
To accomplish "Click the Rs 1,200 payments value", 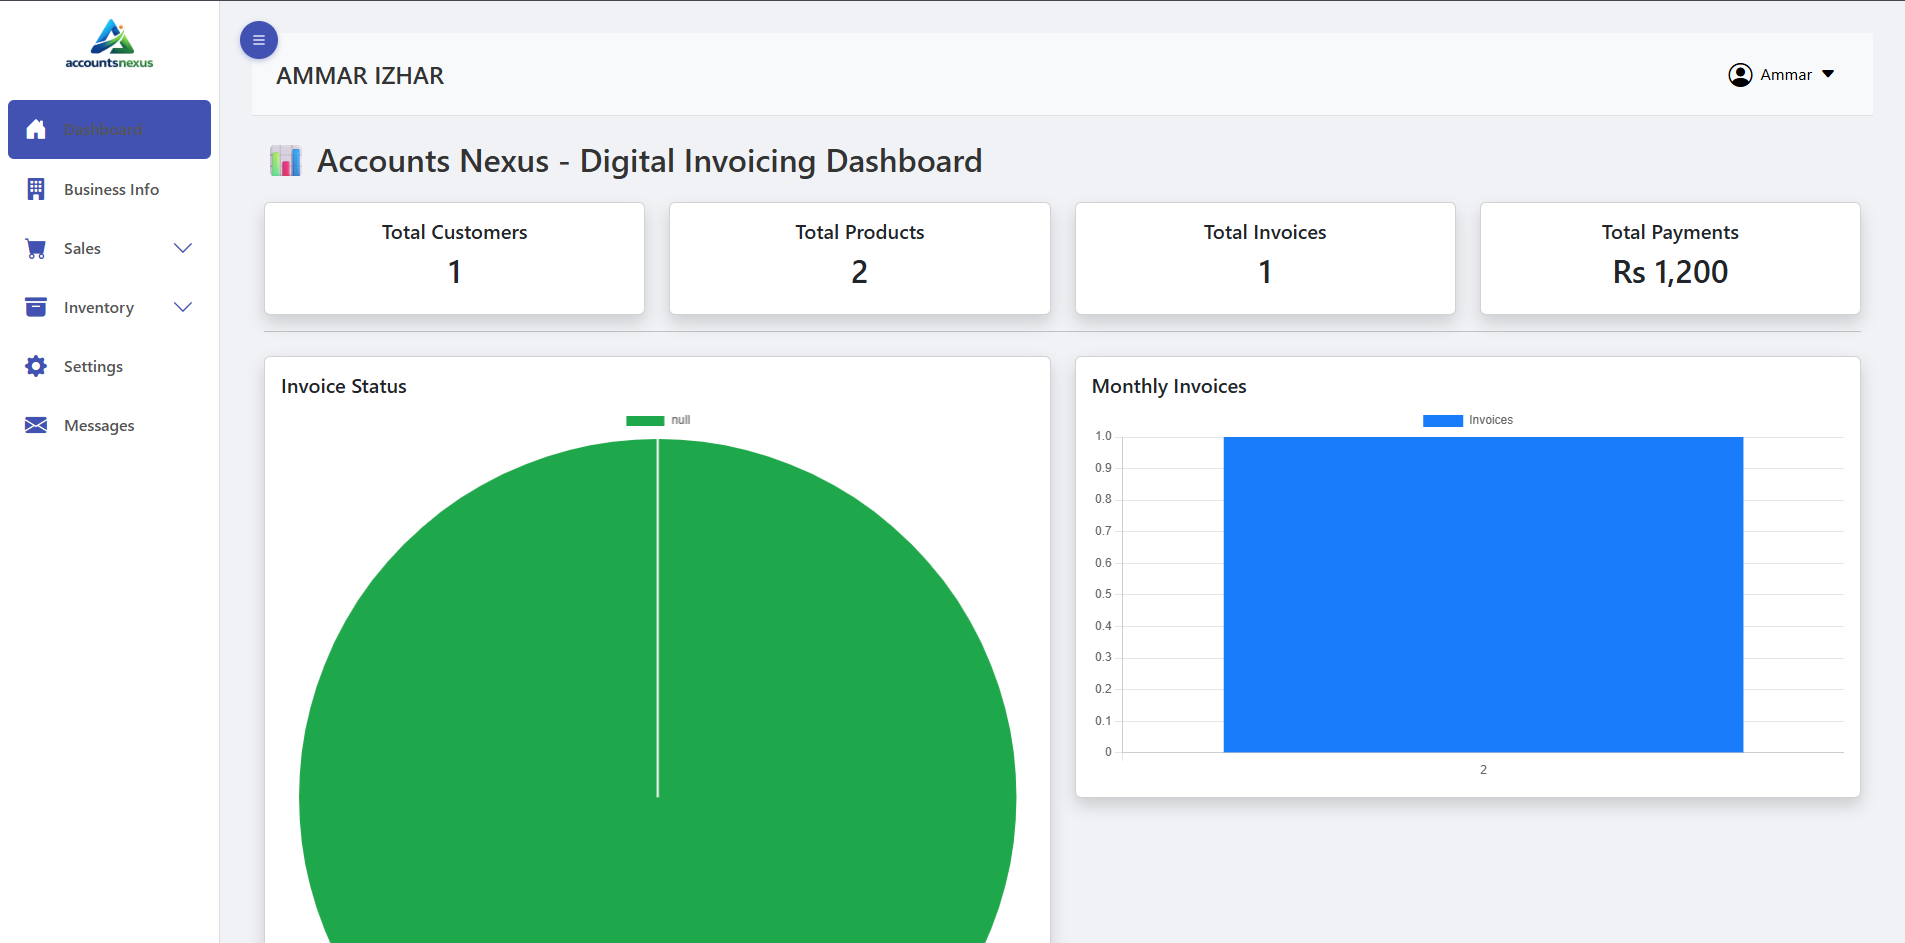I will click(x=1670, y=272).
